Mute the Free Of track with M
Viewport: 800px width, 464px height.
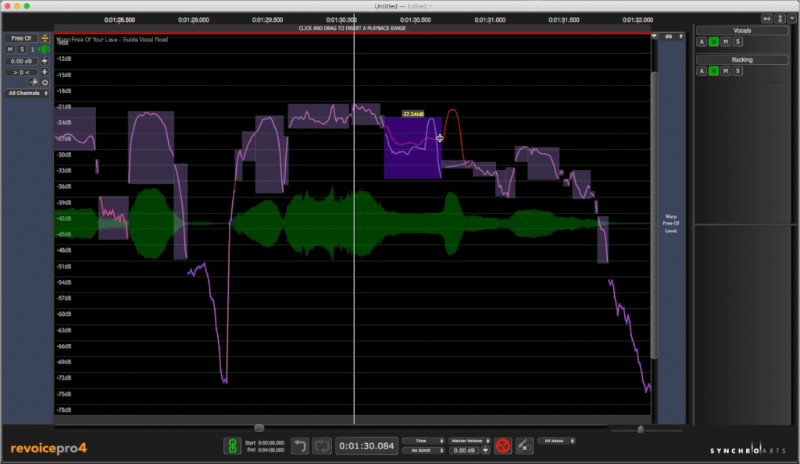(x=10, y=49)
